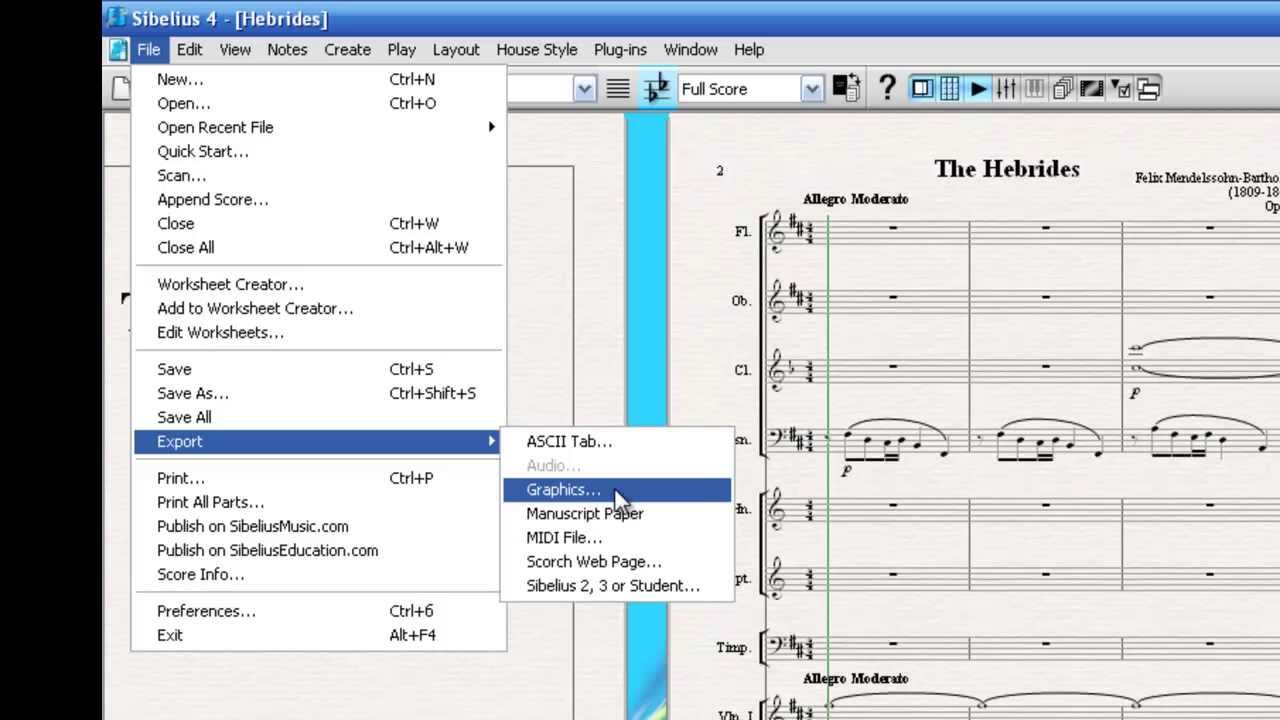Image resolution: width=1280 pixels, height=720 pixels.
Task: Toggle the Keypad window button
Action: (x=950, y=89)
